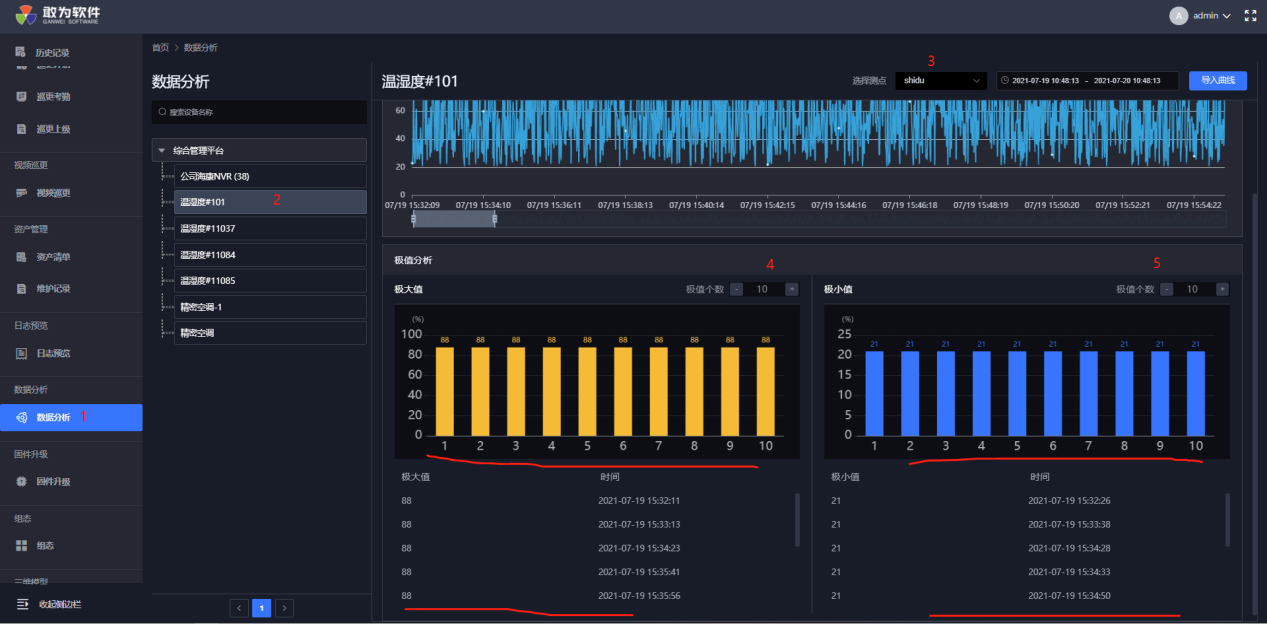Click the chart zoom slider's left handle
The image size is (1267, 624).
[413, 219]
